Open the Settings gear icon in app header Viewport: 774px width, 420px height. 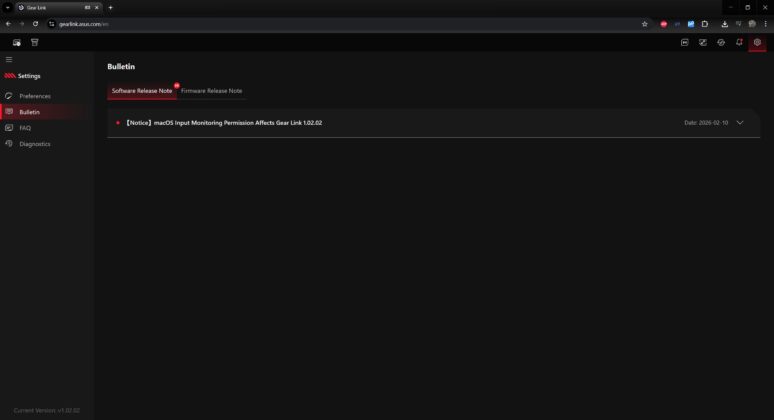(x=757, y=42)
